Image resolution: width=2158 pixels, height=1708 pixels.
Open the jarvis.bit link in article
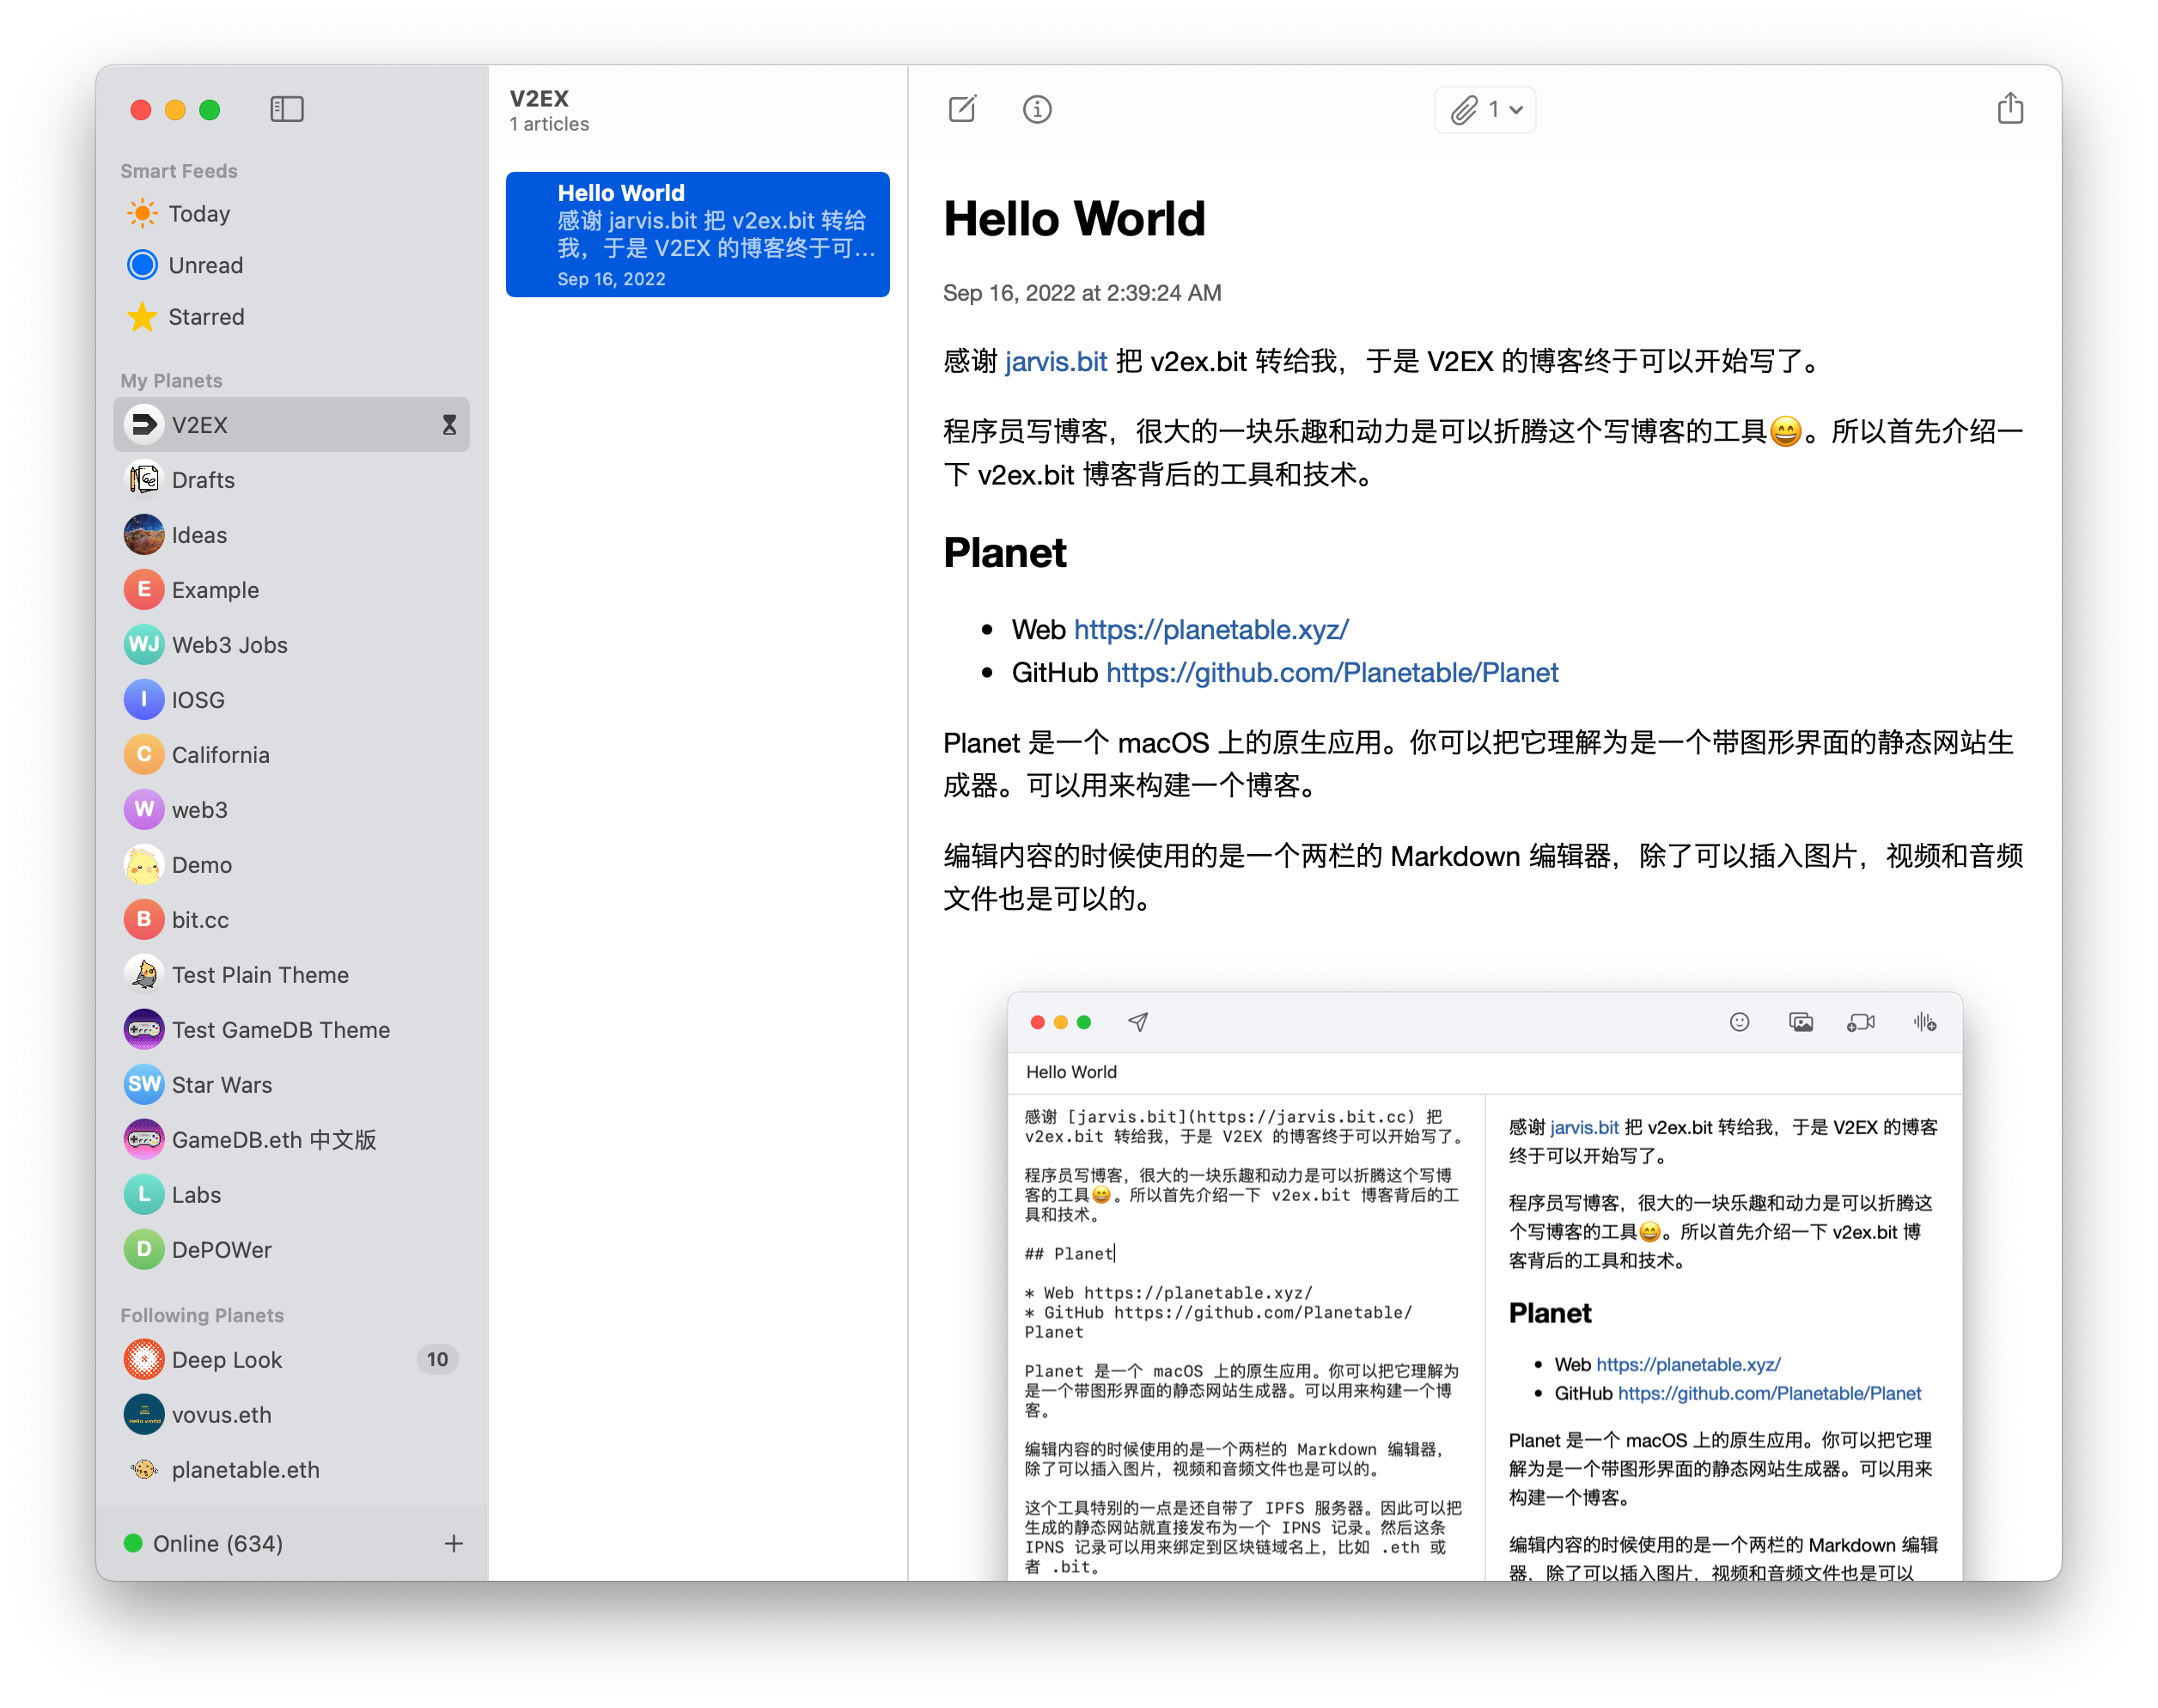tap(1055, 362)
